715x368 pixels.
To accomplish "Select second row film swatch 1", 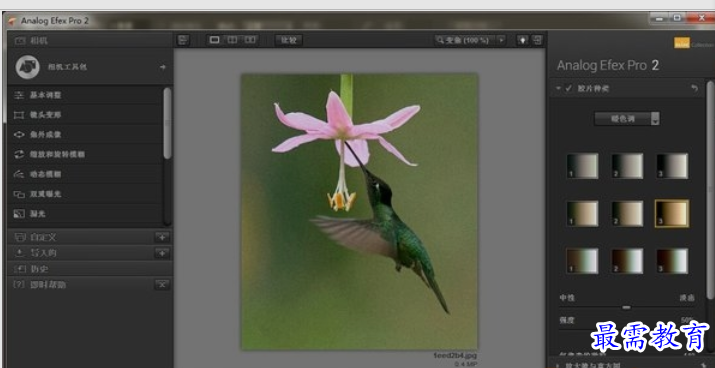I will pos(582,213).
